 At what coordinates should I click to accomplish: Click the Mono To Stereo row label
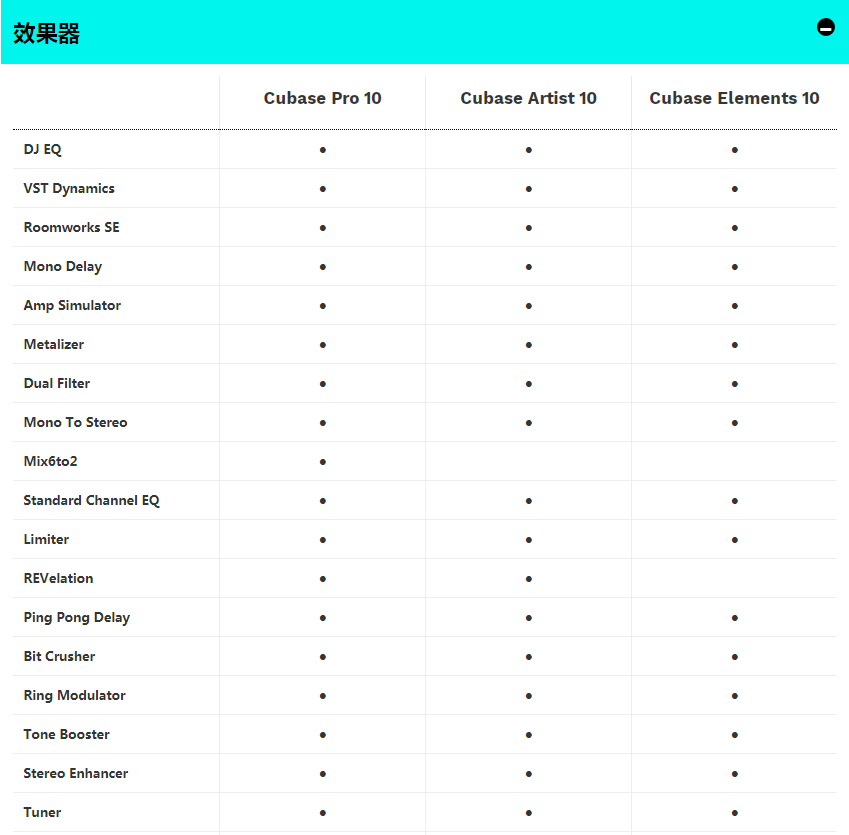coord(75,422)
